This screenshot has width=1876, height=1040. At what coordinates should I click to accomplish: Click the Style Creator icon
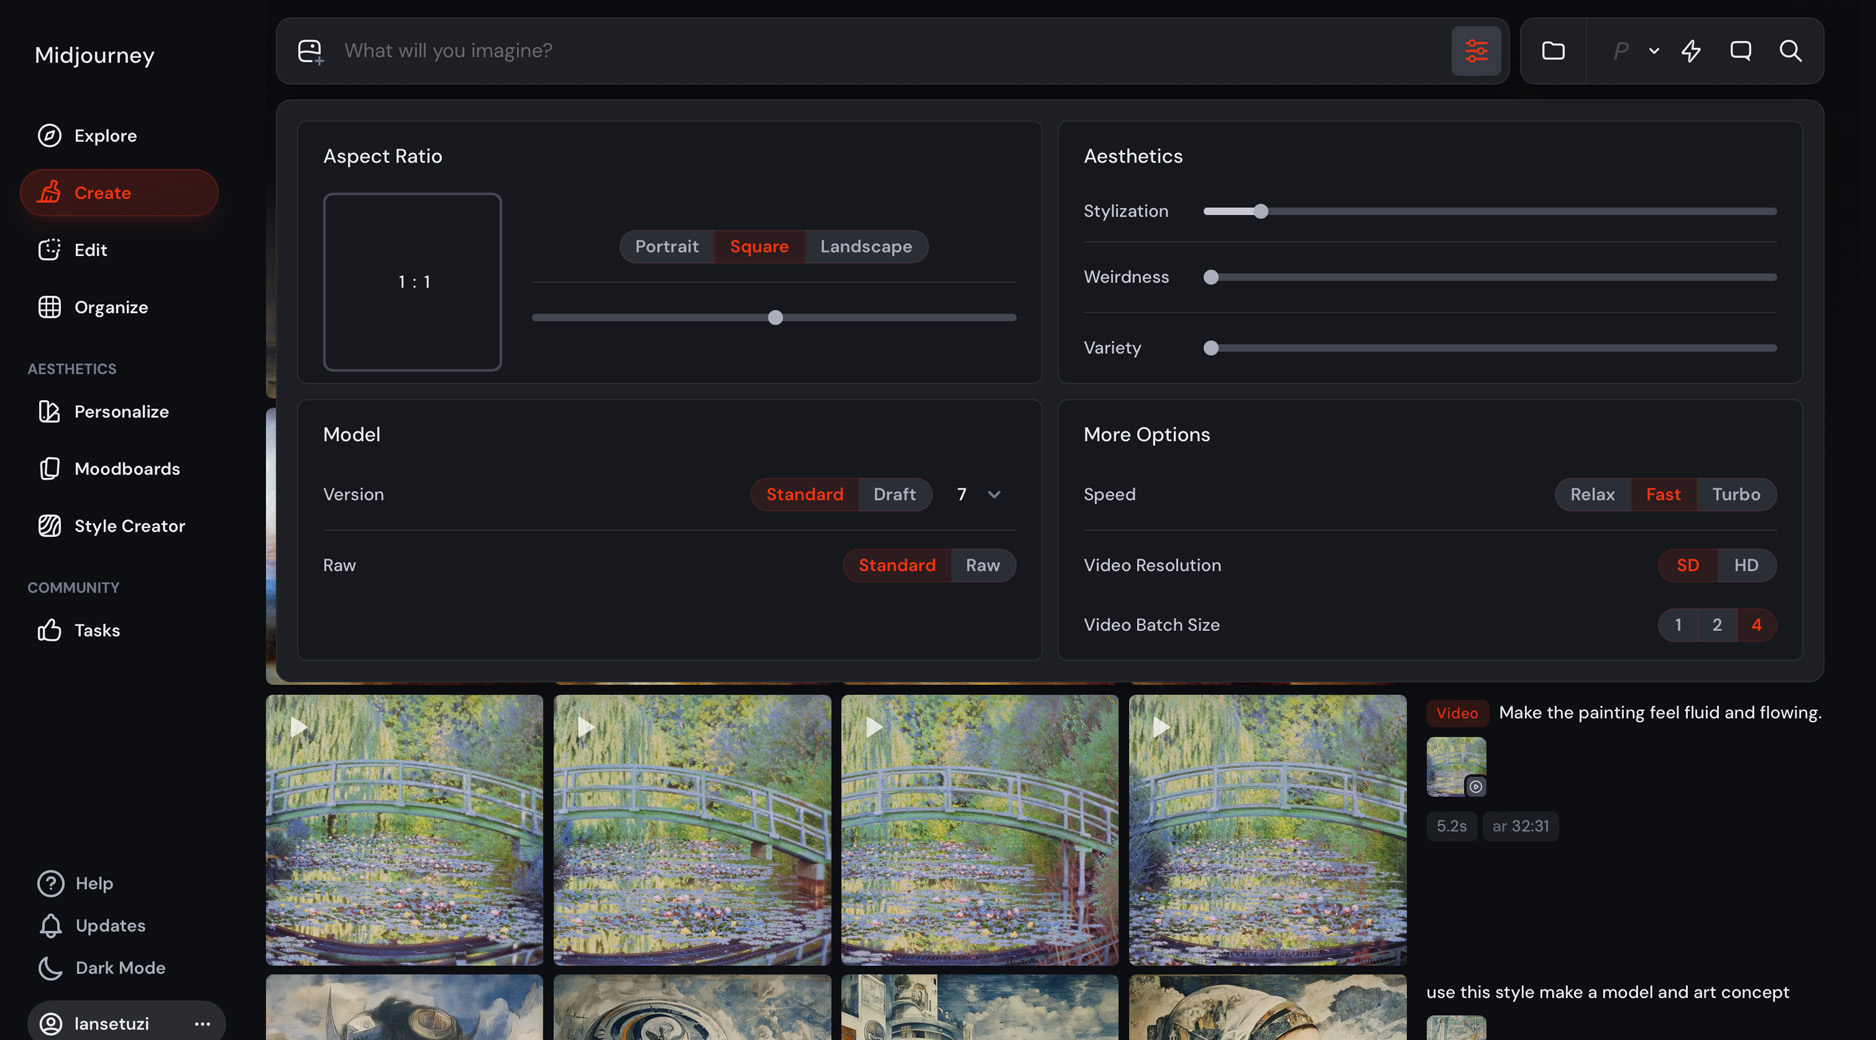(x=49, y=526)
